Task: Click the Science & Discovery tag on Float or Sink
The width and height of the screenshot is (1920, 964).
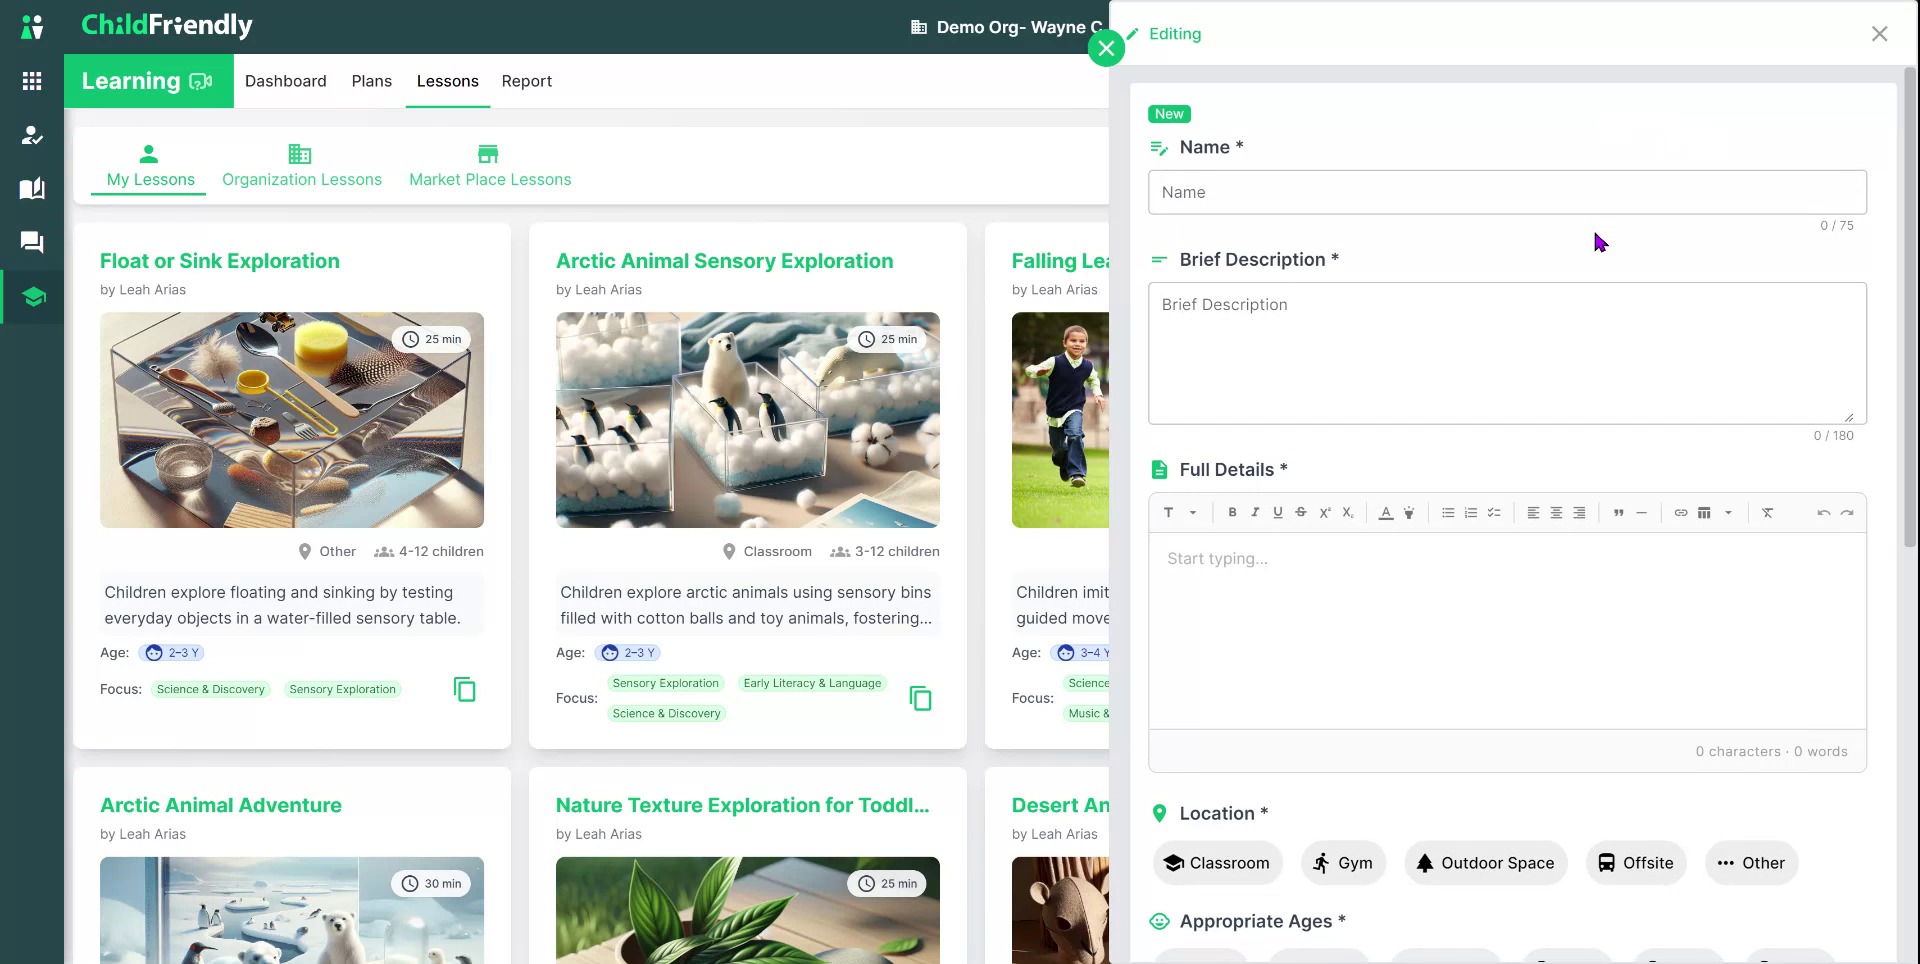Action: coord(211,689)
